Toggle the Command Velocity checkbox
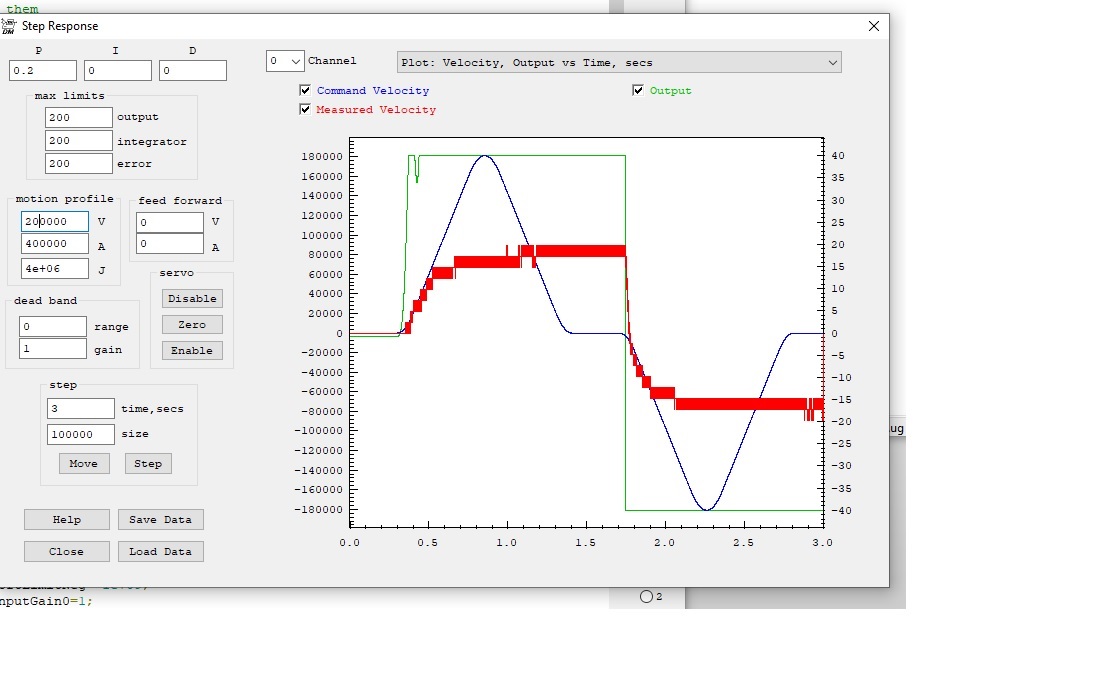The height and width of the screenshot is (700, 1100). (x=305, y=91)
